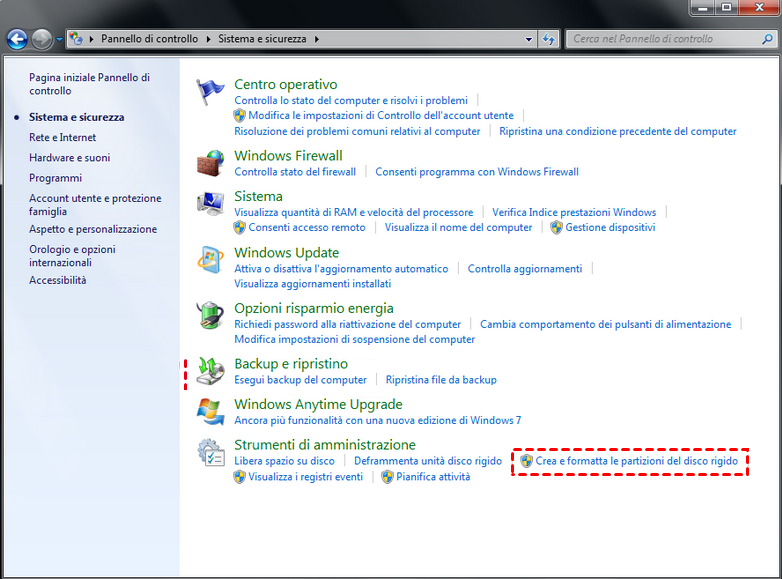Expand the arrow after Sistema e sicurezza breadcrumb

317,39
